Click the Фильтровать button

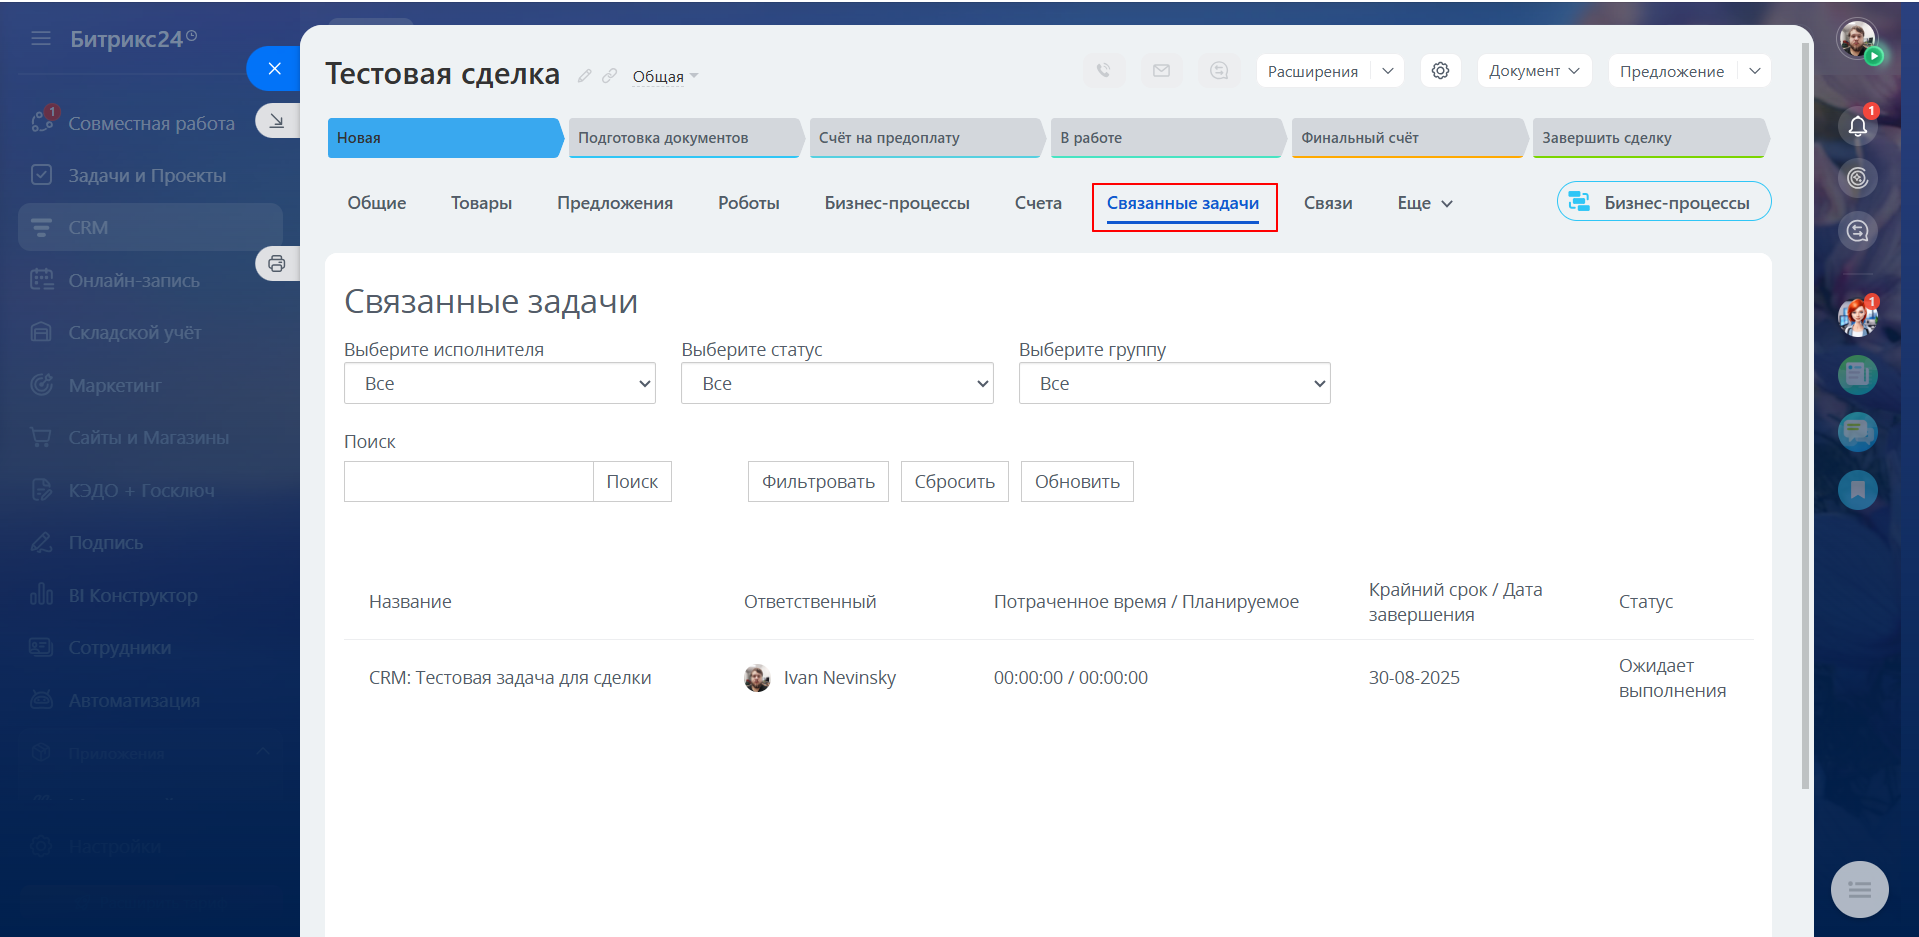(817, 482)
